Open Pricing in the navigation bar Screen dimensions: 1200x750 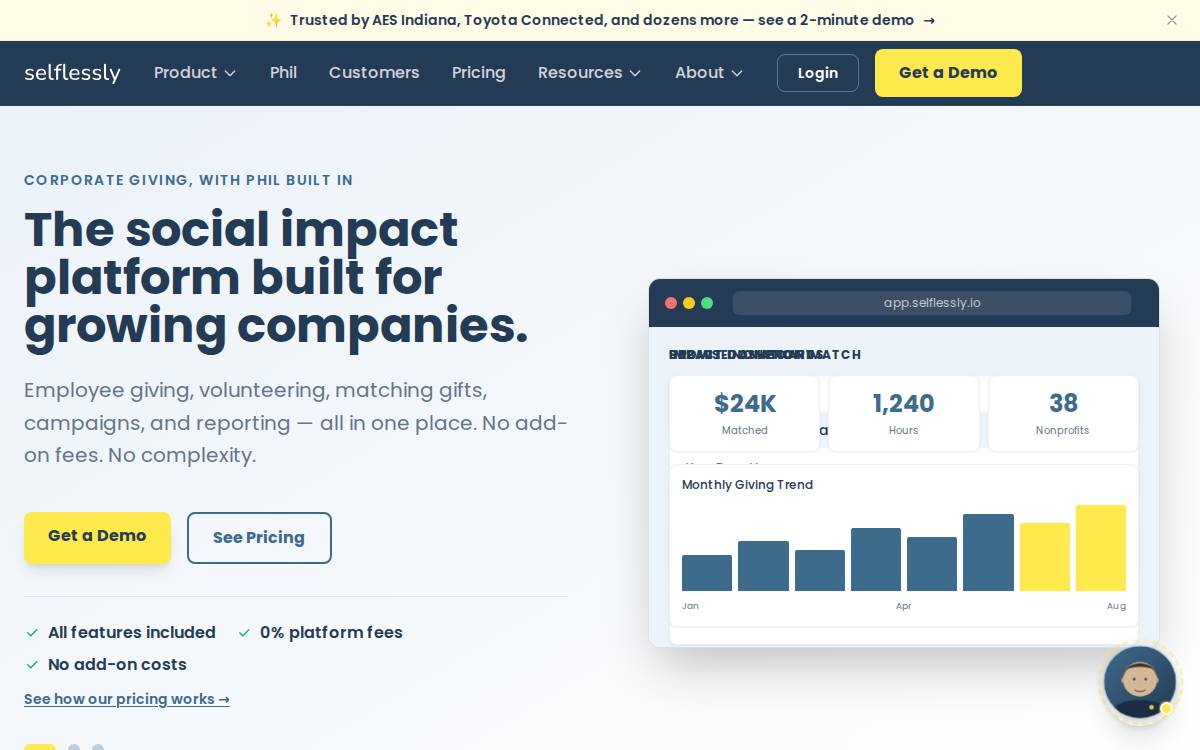(478, 73)
